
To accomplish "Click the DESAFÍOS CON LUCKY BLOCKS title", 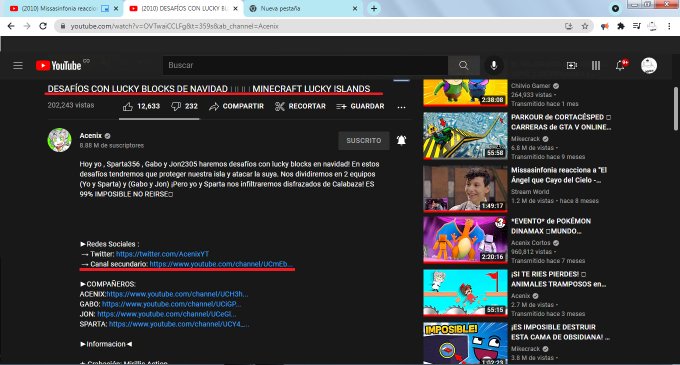I will click(x=209, y=89).
